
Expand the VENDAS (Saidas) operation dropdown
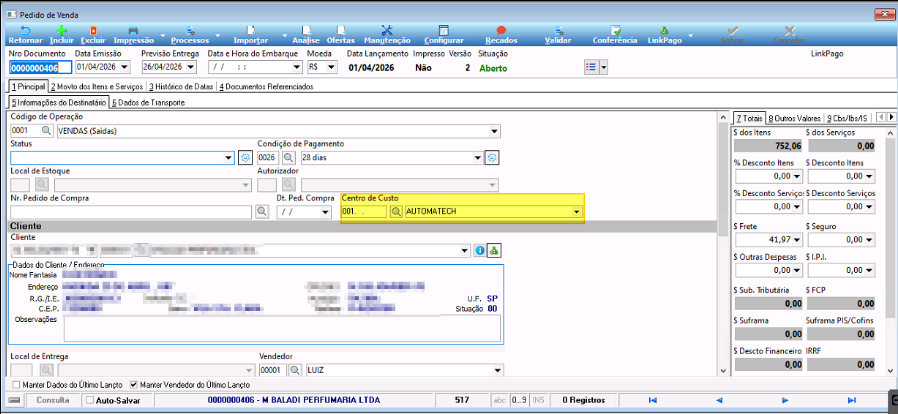[x=495, y=131]
